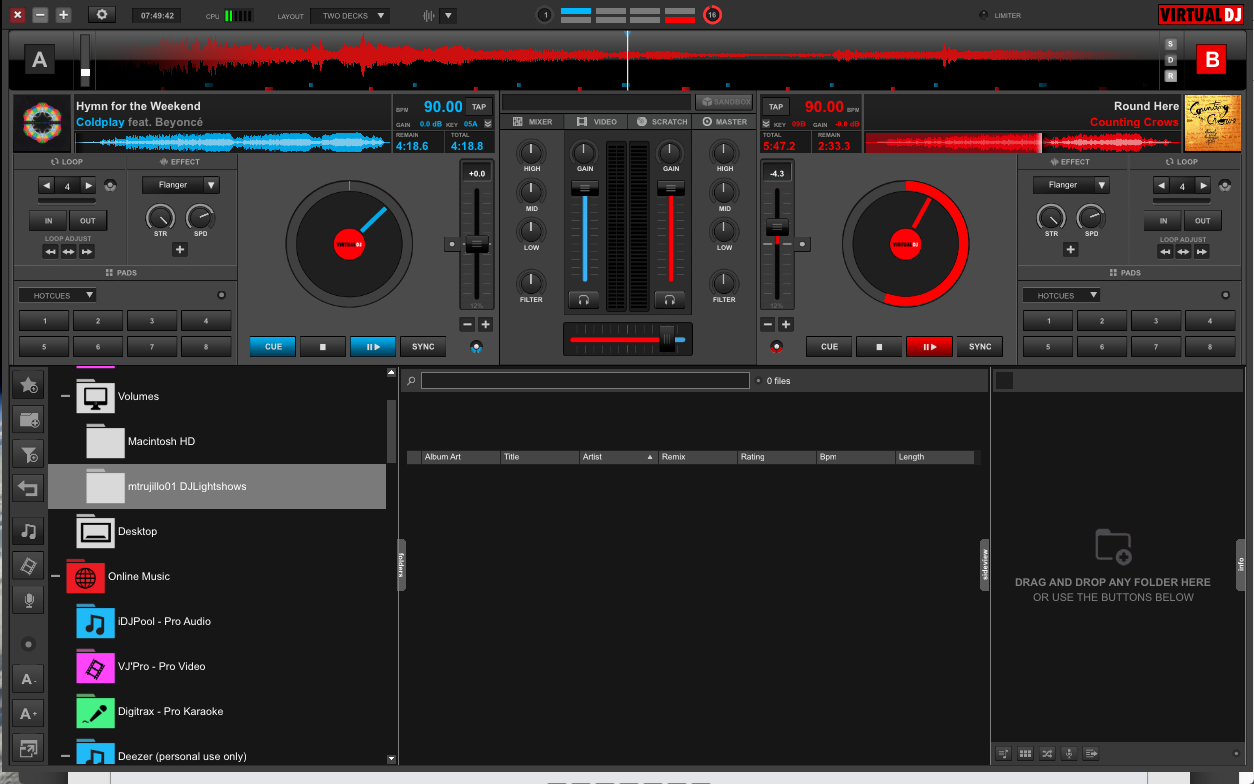The height and width of the screenshot is (784, 1254).
Task: Click the search magnifier icon
Action: coord(411,381)
